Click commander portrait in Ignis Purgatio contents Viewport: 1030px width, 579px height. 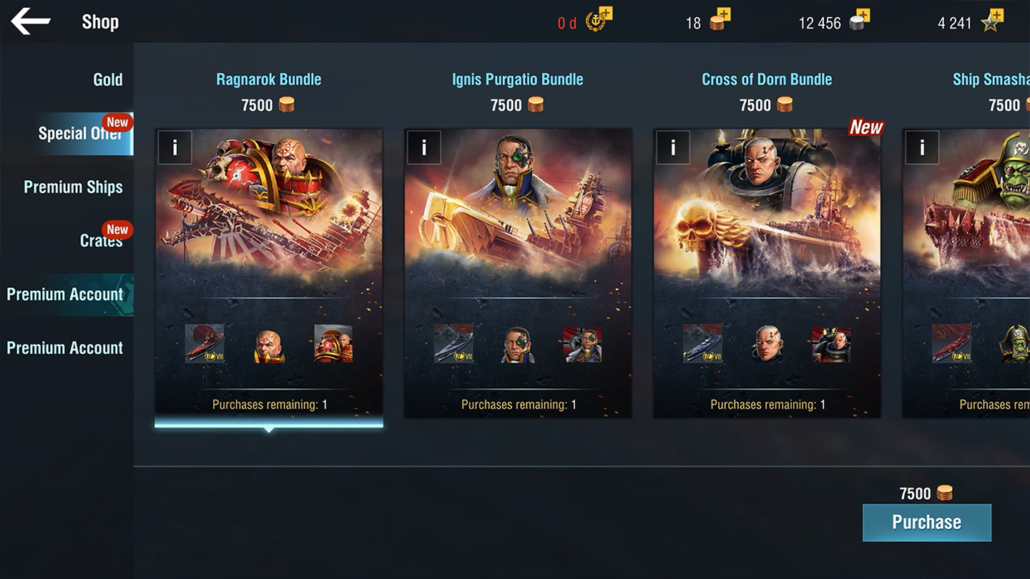tap(518, 344)
